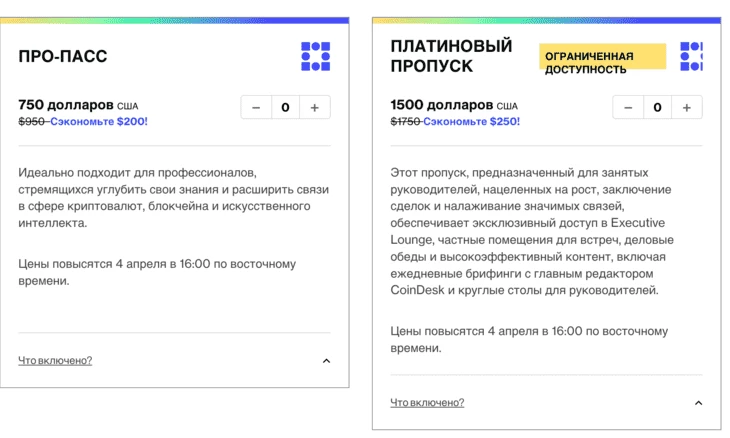Increase ПРО-ПАСС ticket quantity with plus
The height and width of the screenshot is (438, 730).
point(315,108)
